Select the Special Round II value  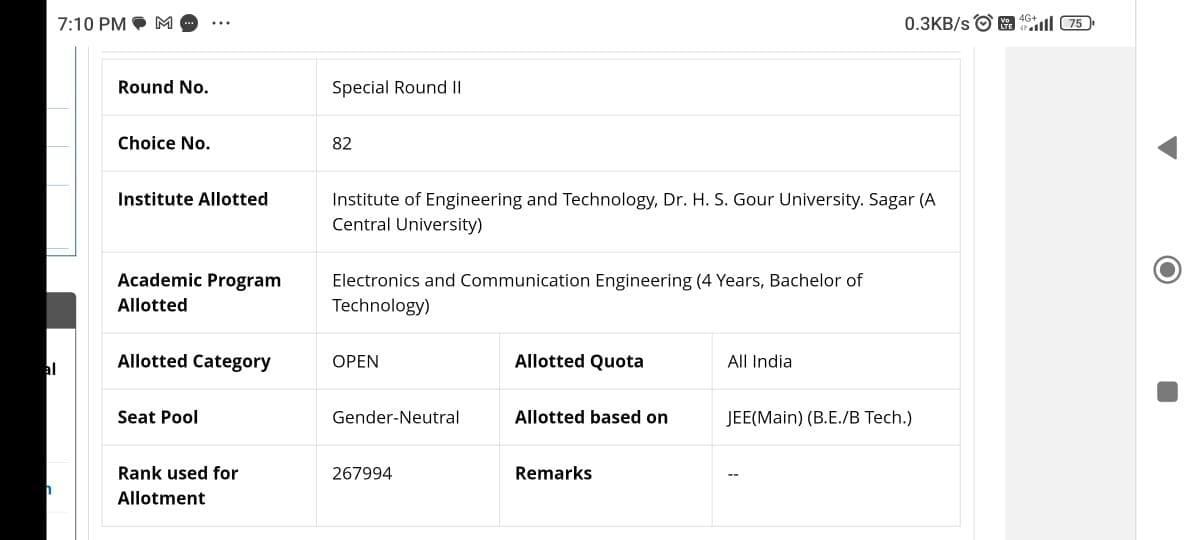click(x=396, y=87)
